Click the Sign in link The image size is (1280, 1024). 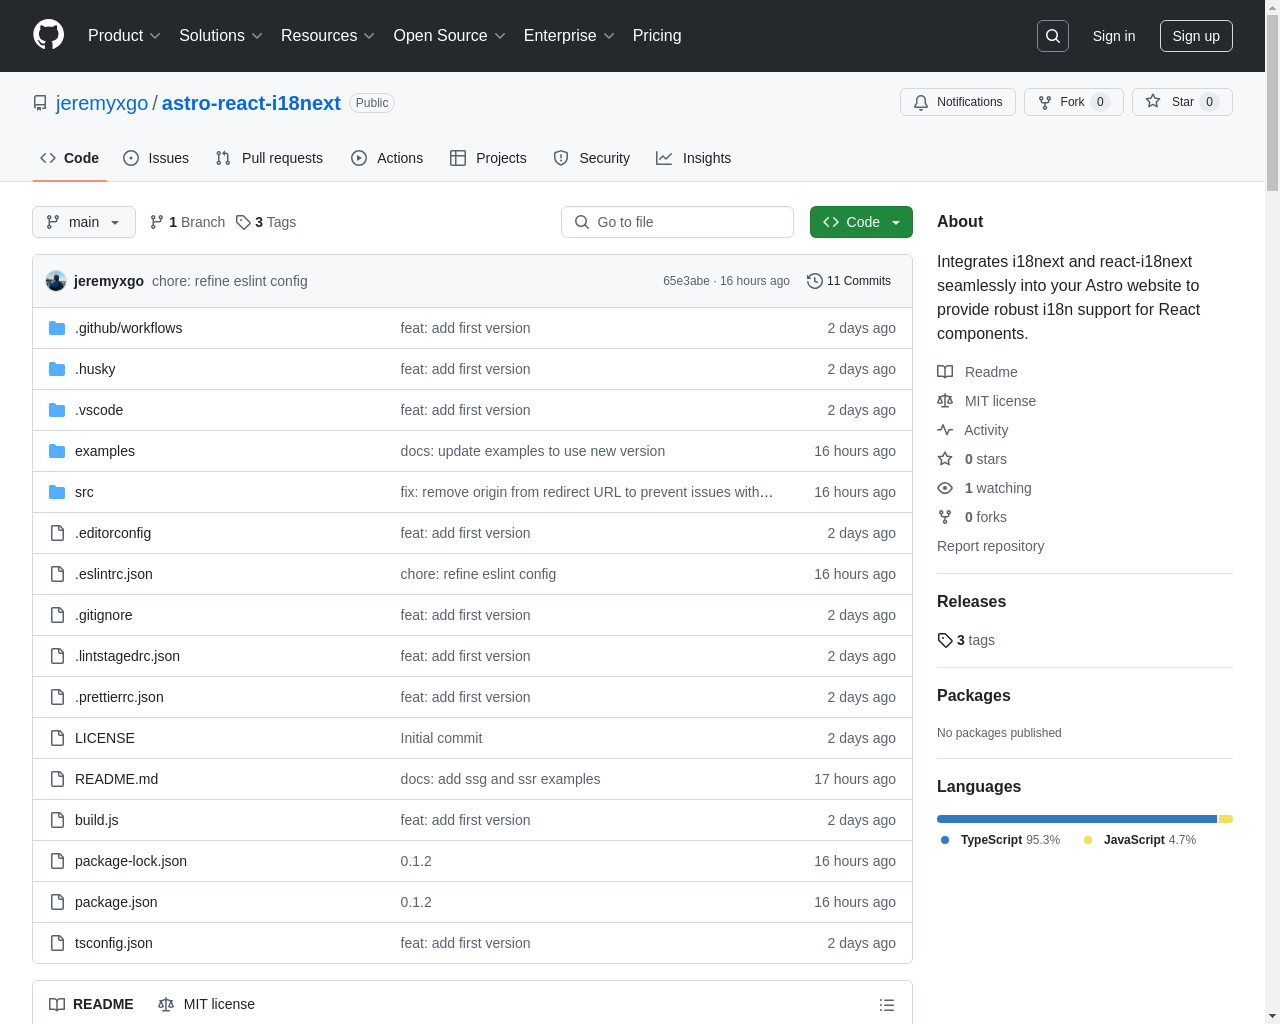pos(1114,36)
